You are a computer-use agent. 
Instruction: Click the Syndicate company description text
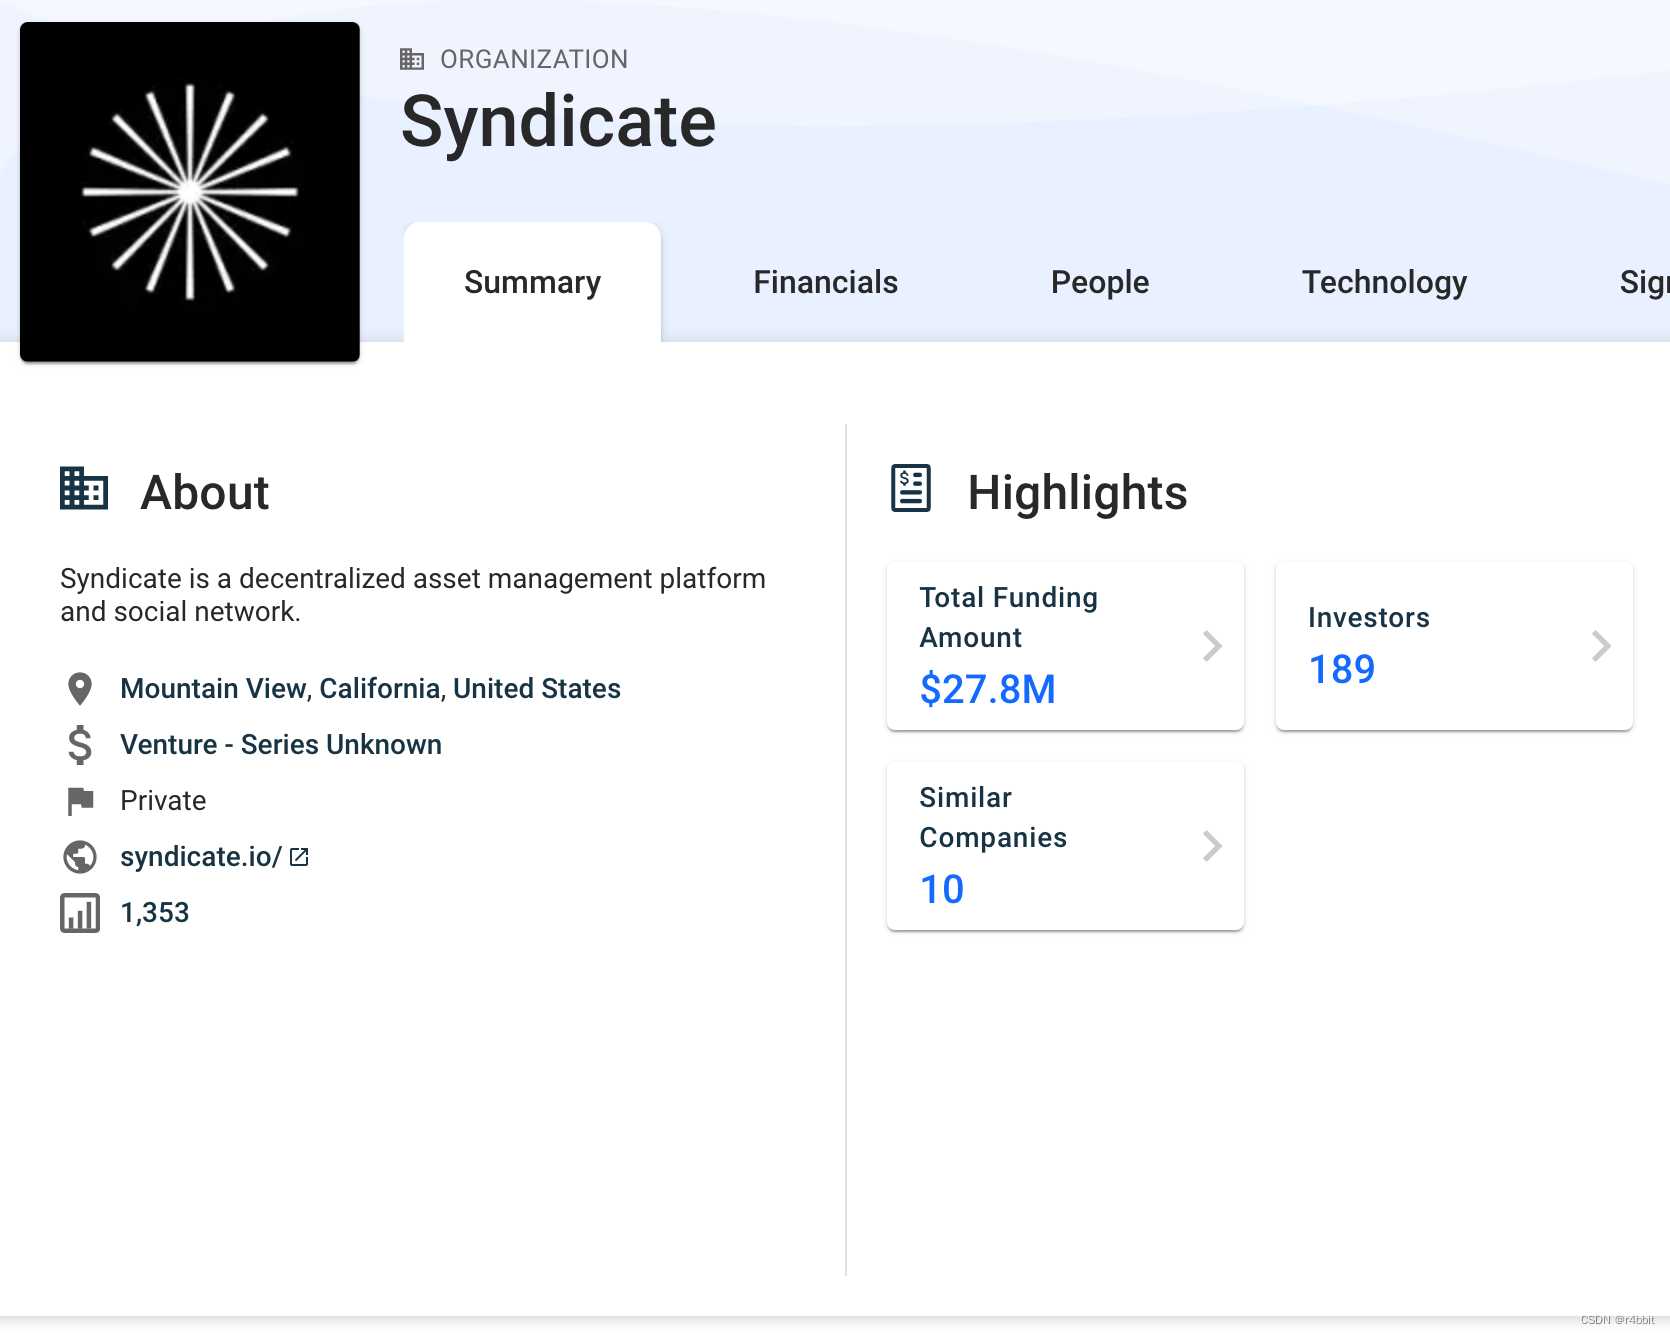[413, 595]
